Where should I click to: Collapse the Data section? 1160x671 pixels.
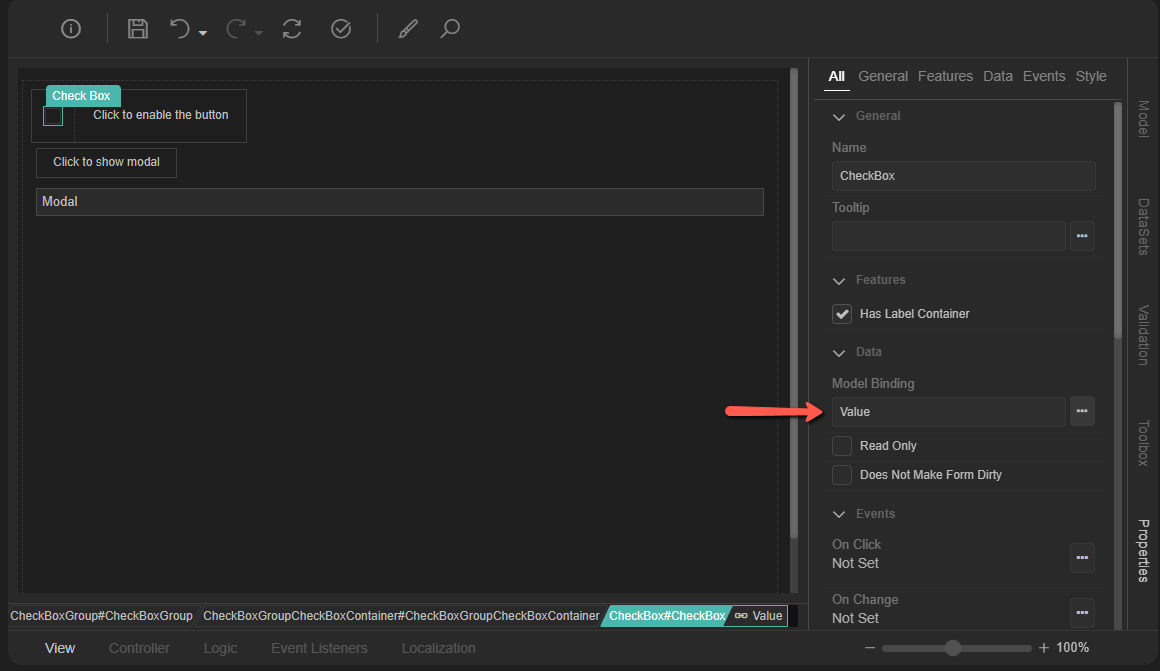coord(839,352)
